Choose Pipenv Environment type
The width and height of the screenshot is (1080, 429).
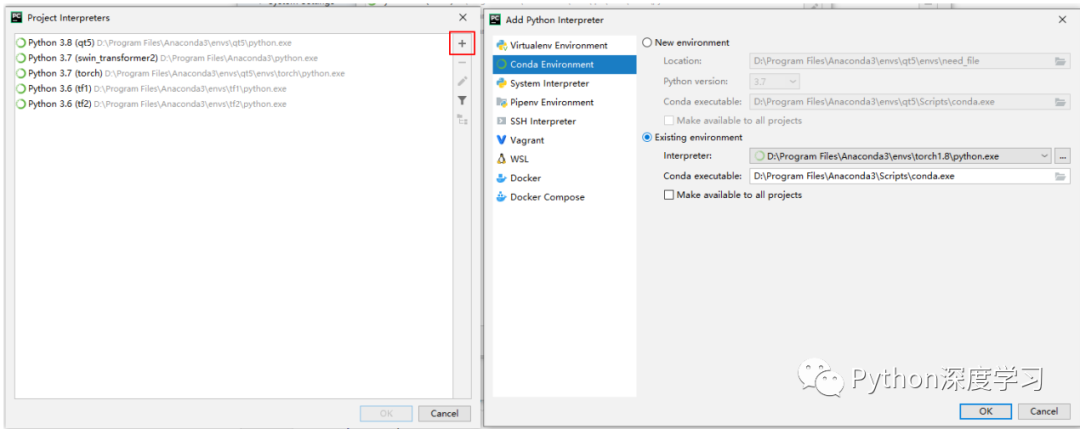click(565, 102)
